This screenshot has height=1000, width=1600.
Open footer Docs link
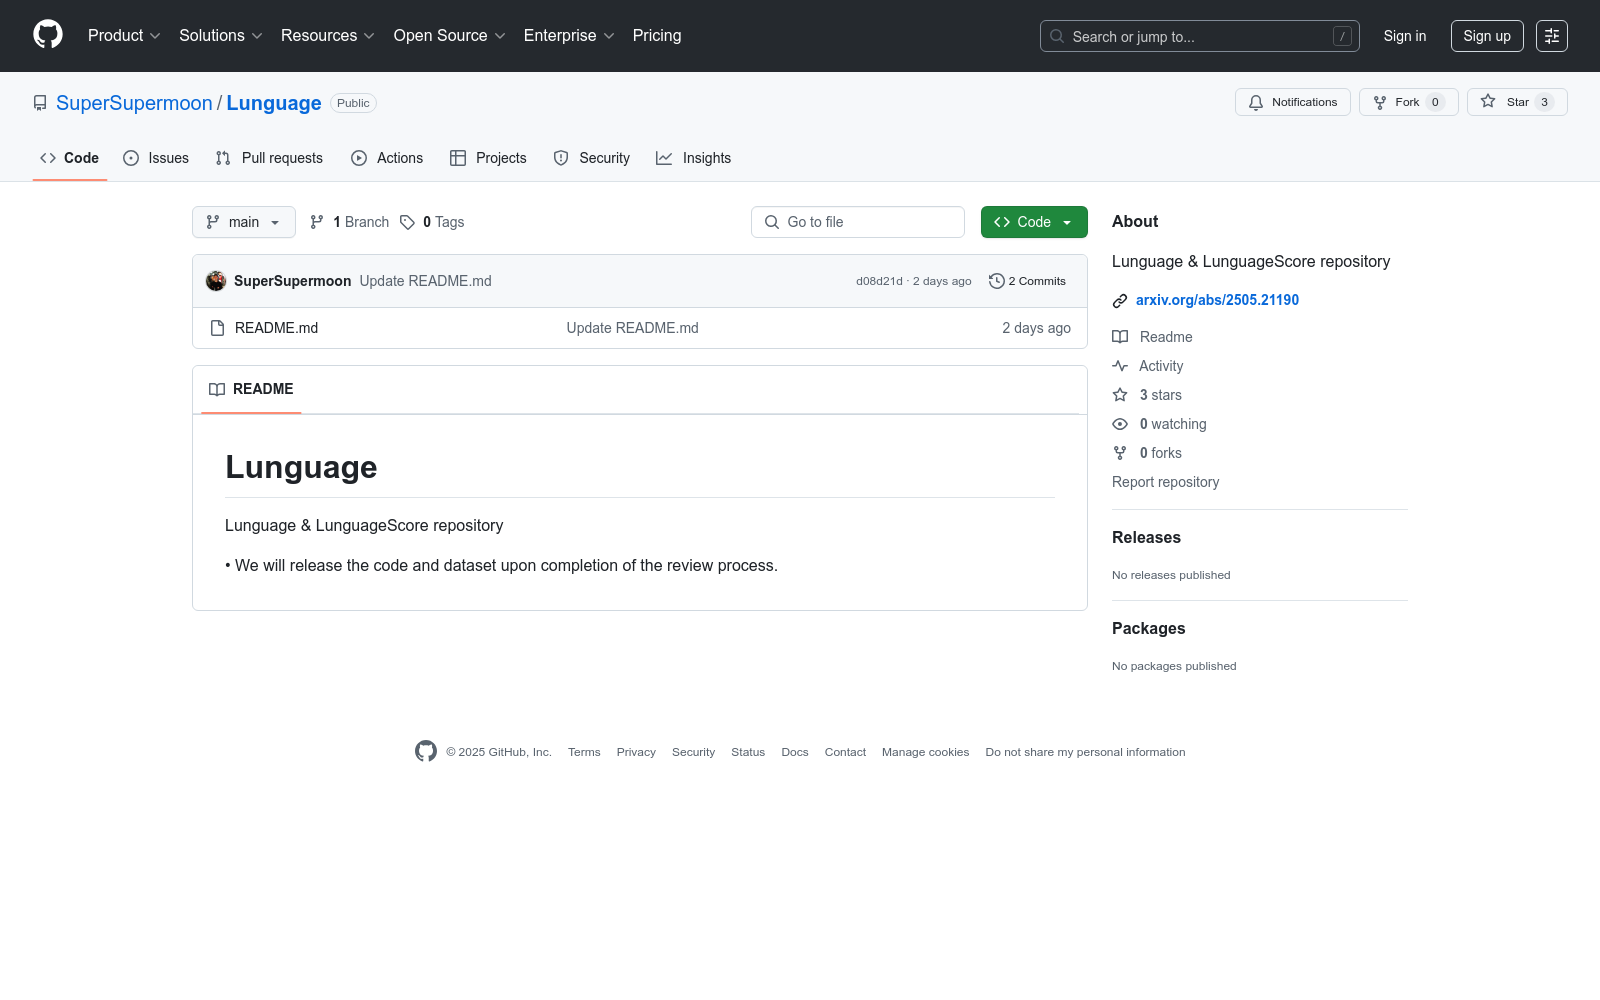tap(795, 752)
